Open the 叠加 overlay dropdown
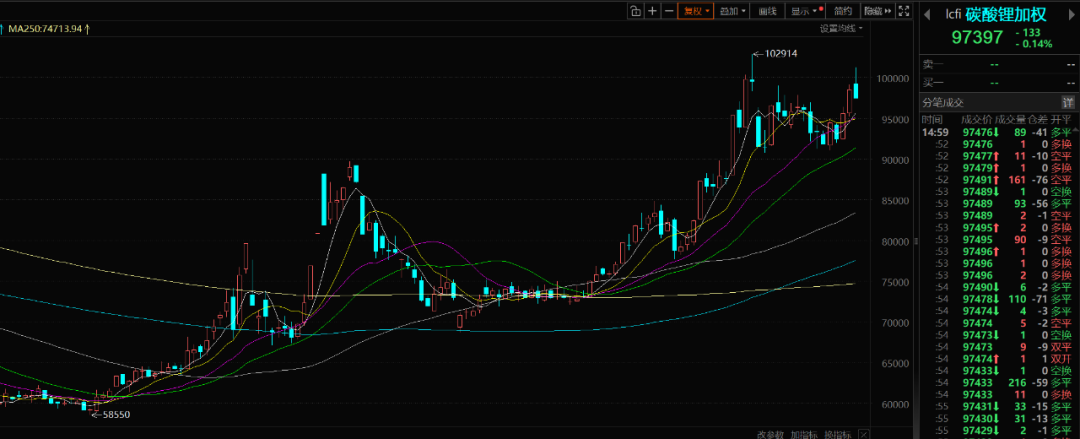 coord(733,11)
